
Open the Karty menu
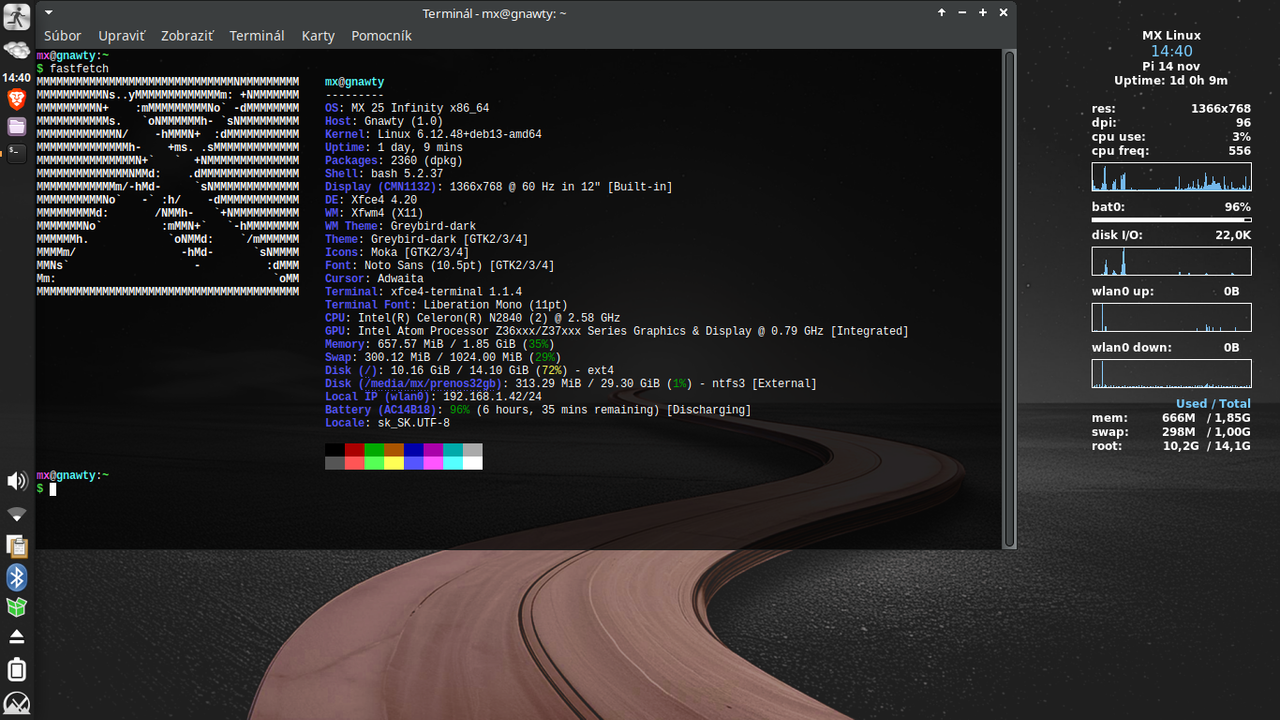coord(318,35)
